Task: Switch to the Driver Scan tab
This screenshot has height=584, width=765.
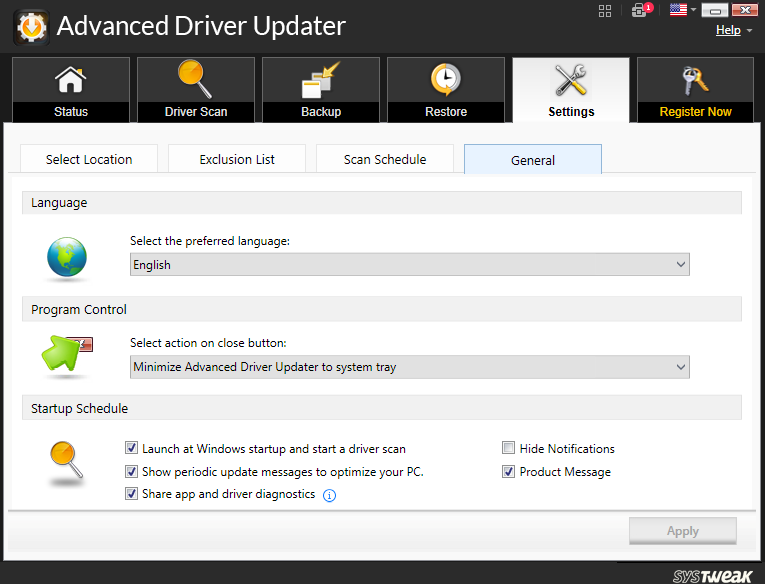Action: [x=196, y=90]
